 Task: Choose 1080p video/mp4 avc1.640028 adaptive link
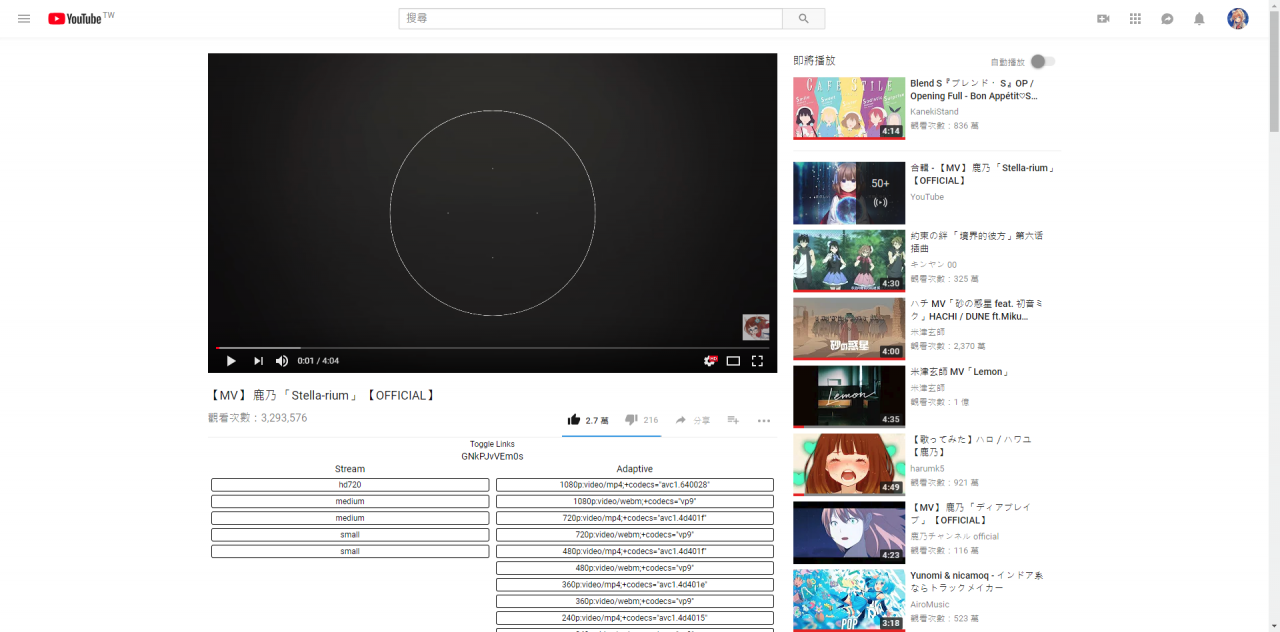point(634,485)
